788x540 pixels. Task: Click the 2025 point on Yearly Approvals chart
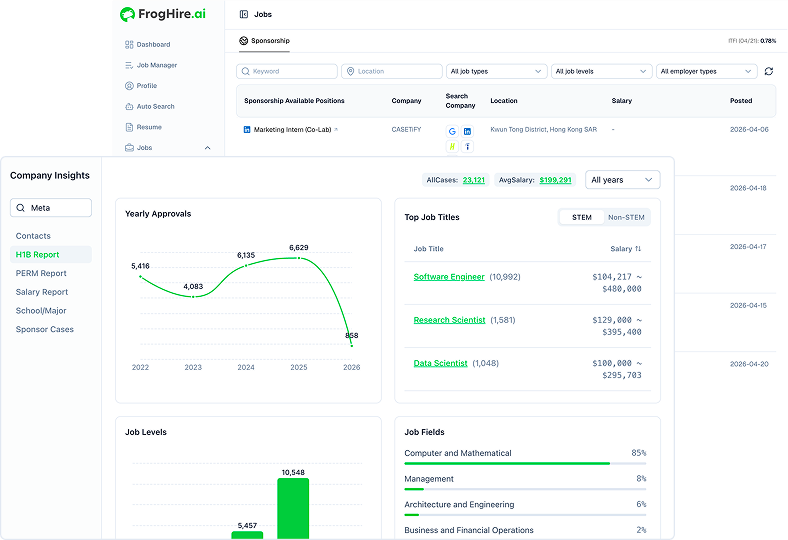click(299, 258)
